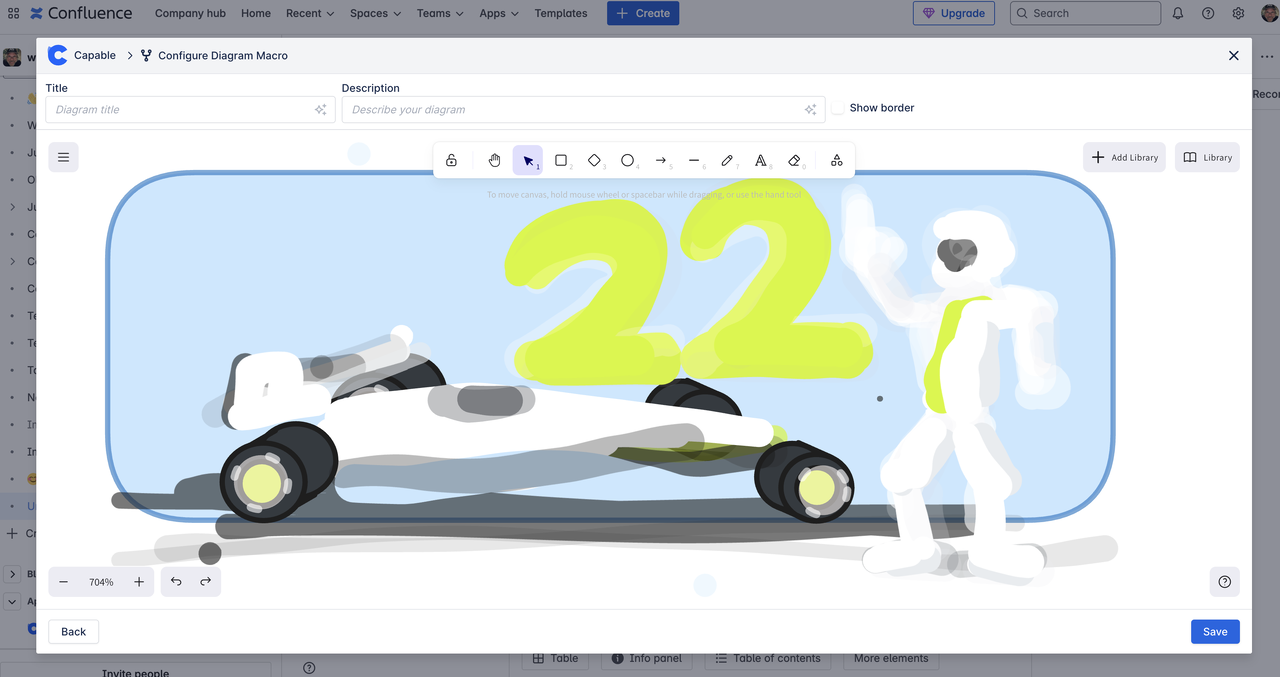
Task: Open the notifications bell
Action: coord(1178,14)
